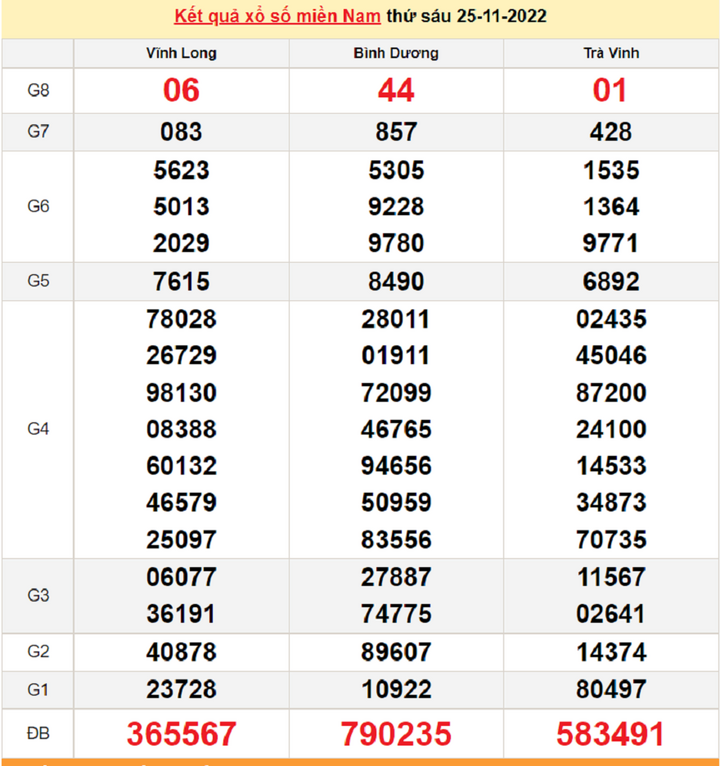Select the Bình Dương column header
This screenshot has height=766, width=720.
coord(396,53)
